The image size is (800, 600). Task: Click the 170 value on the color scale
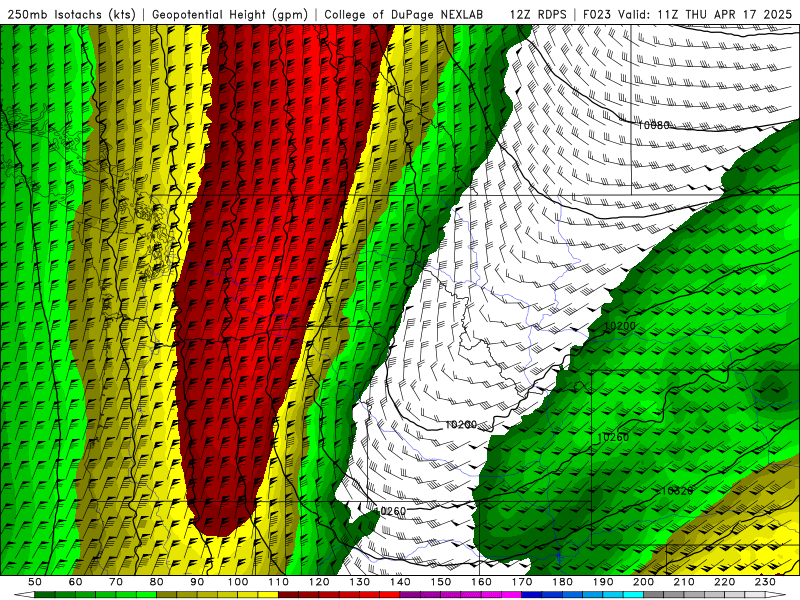[x=522, y=582]
